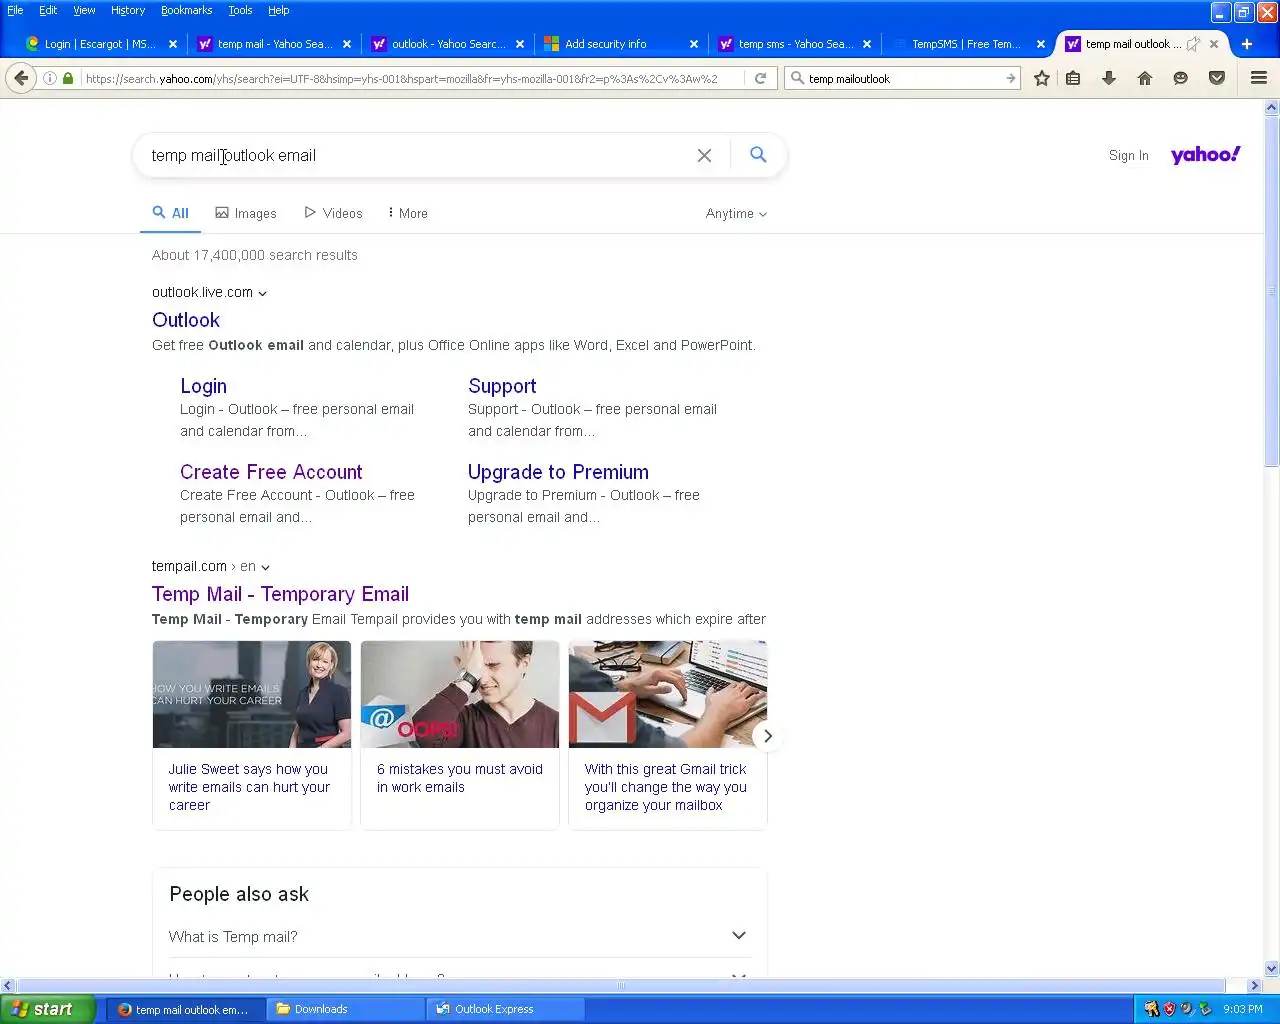Open the View menu
Screen dimensions: 1280x1024
[84, 10]
